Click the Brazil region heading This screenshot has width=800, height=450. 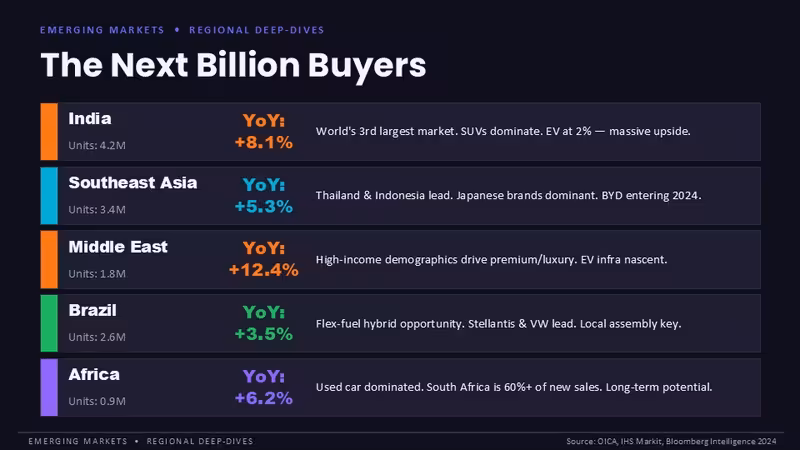point(92,310)
